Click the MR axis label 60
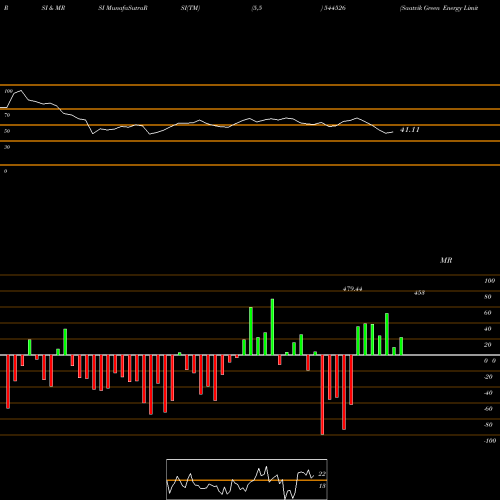The height and width of the screenshot is (500, 500). click(488, 313)
